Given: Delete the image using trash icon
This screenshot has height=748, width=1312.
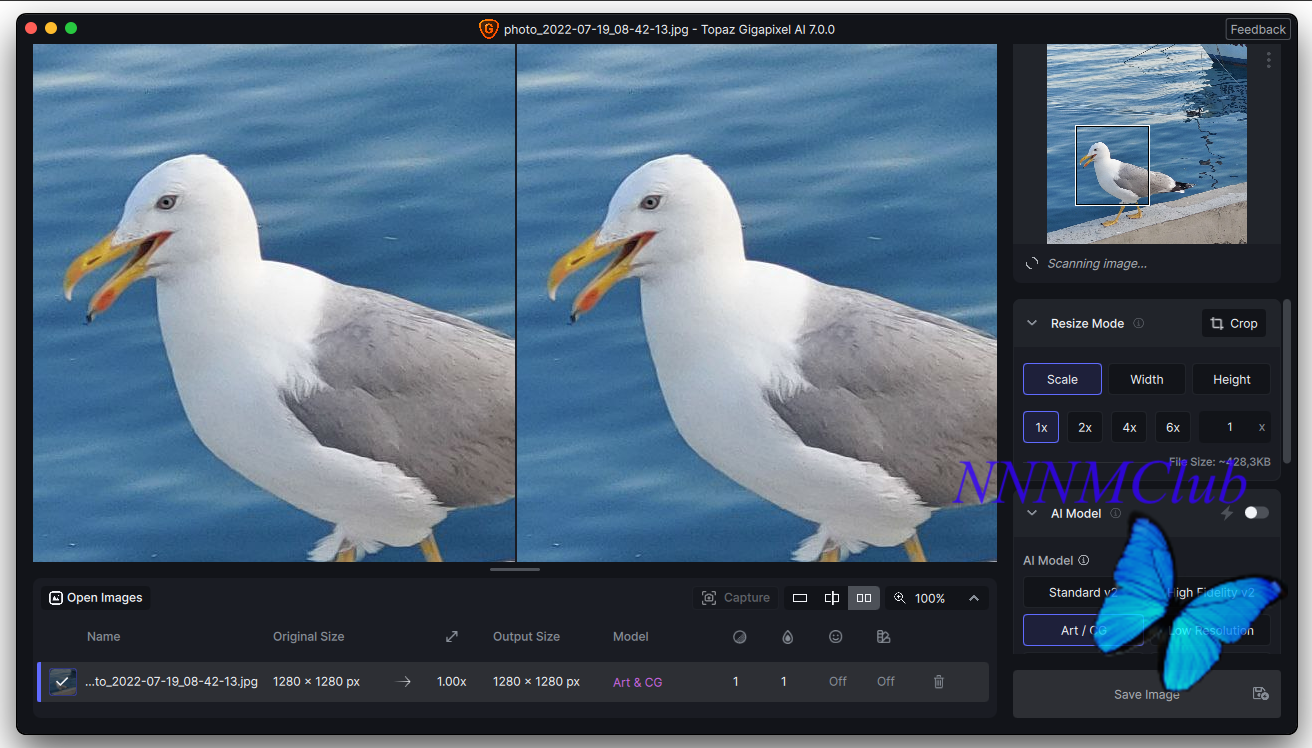Looking at the screenshot, I should (x=938, y=681).
